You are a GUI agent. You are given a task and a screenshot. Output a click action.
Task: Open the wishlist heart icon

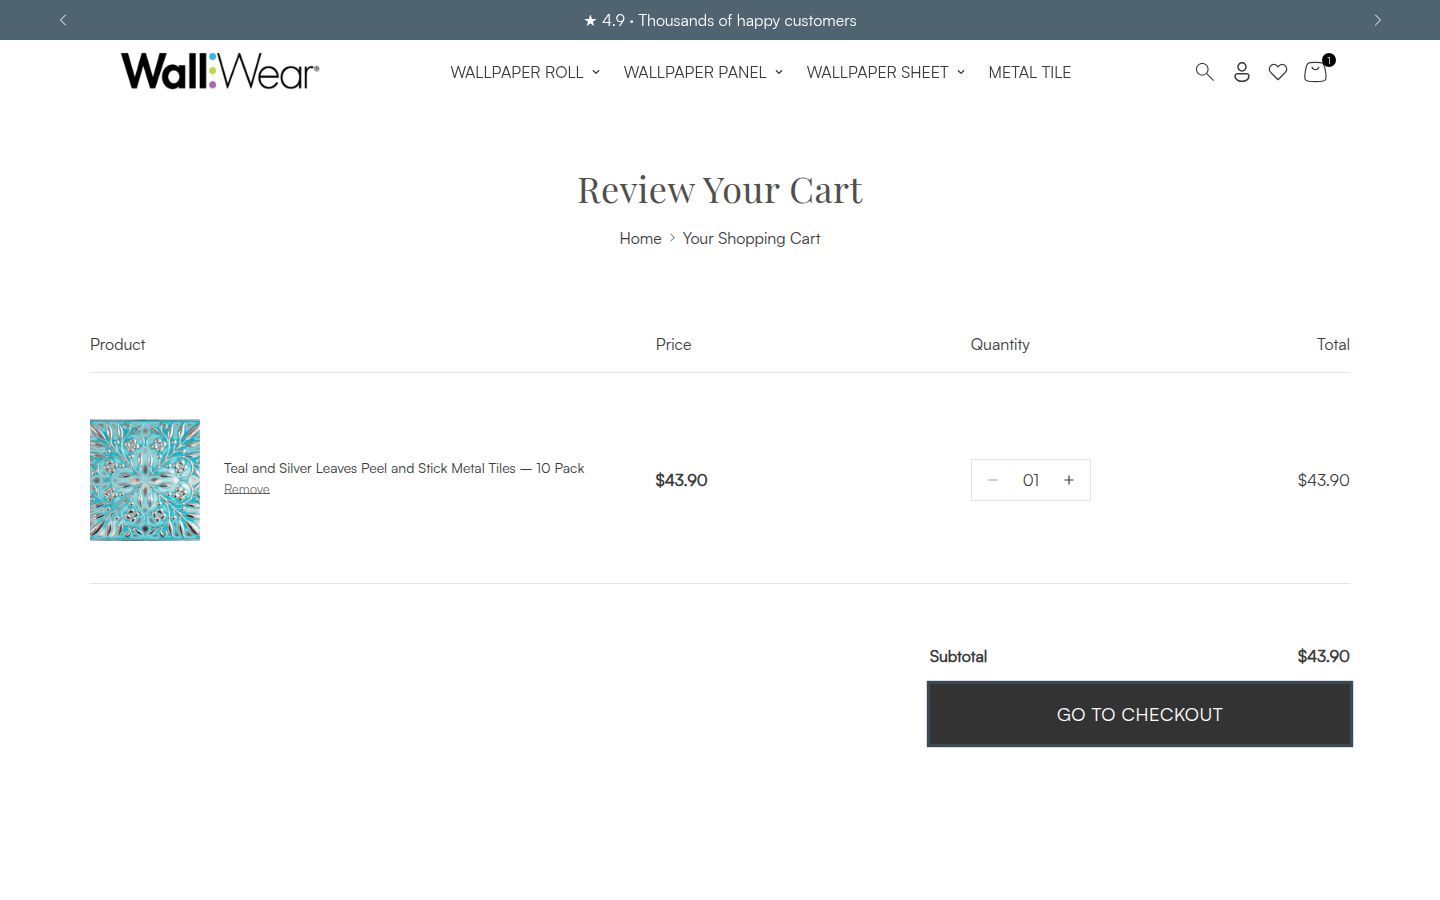[1278, 72]
